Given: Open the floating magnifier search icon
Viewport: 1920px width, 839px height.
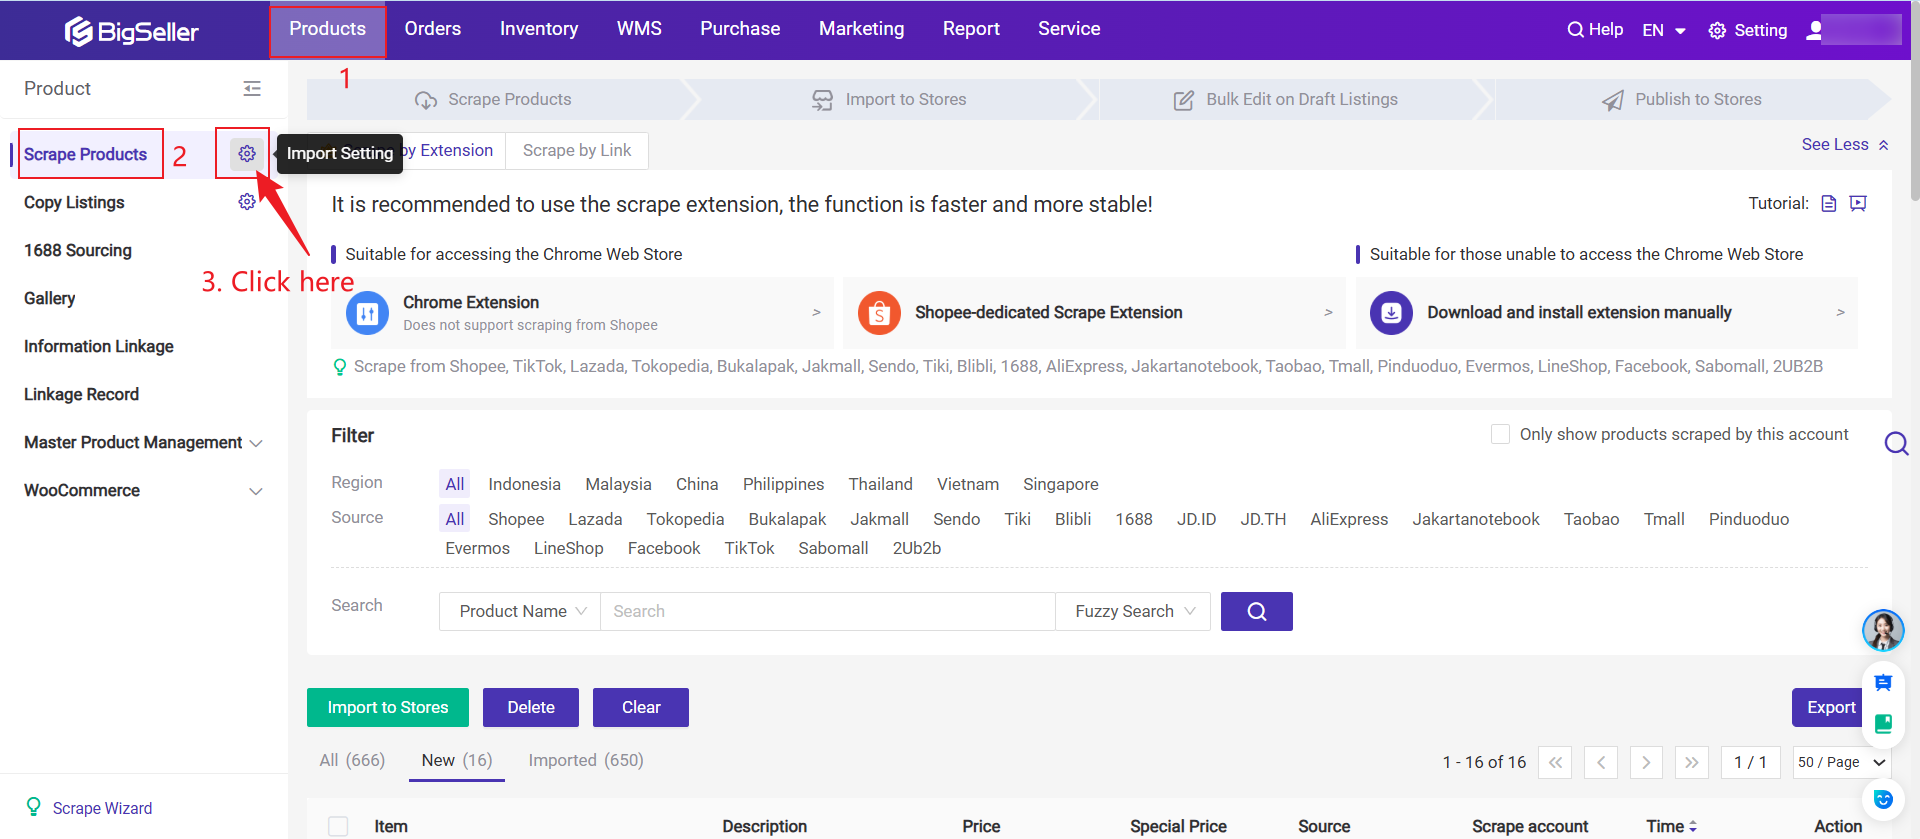Looking at the screenshot, I should click(1896, 443).
